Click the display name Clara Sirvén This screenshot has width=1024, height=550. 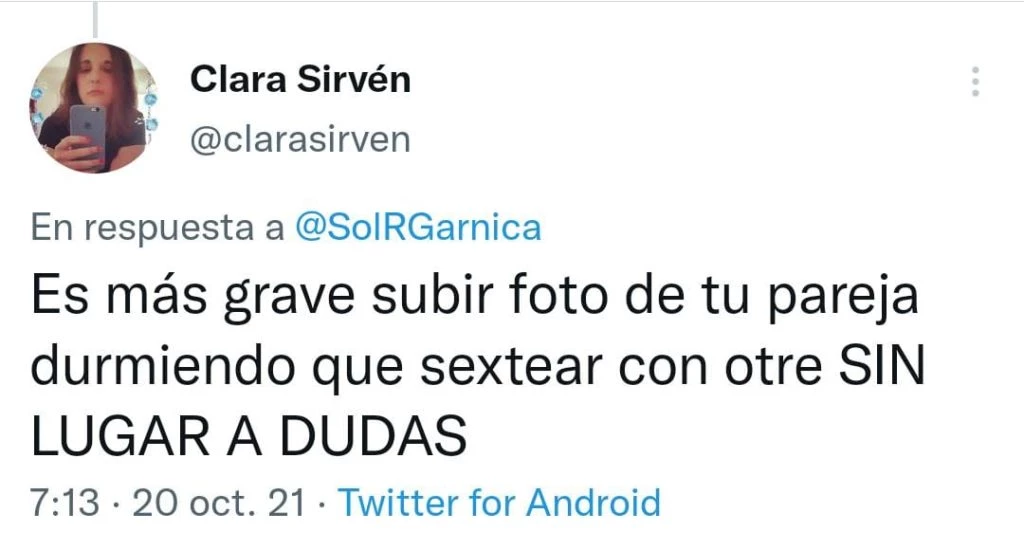(x=300, y=80)
